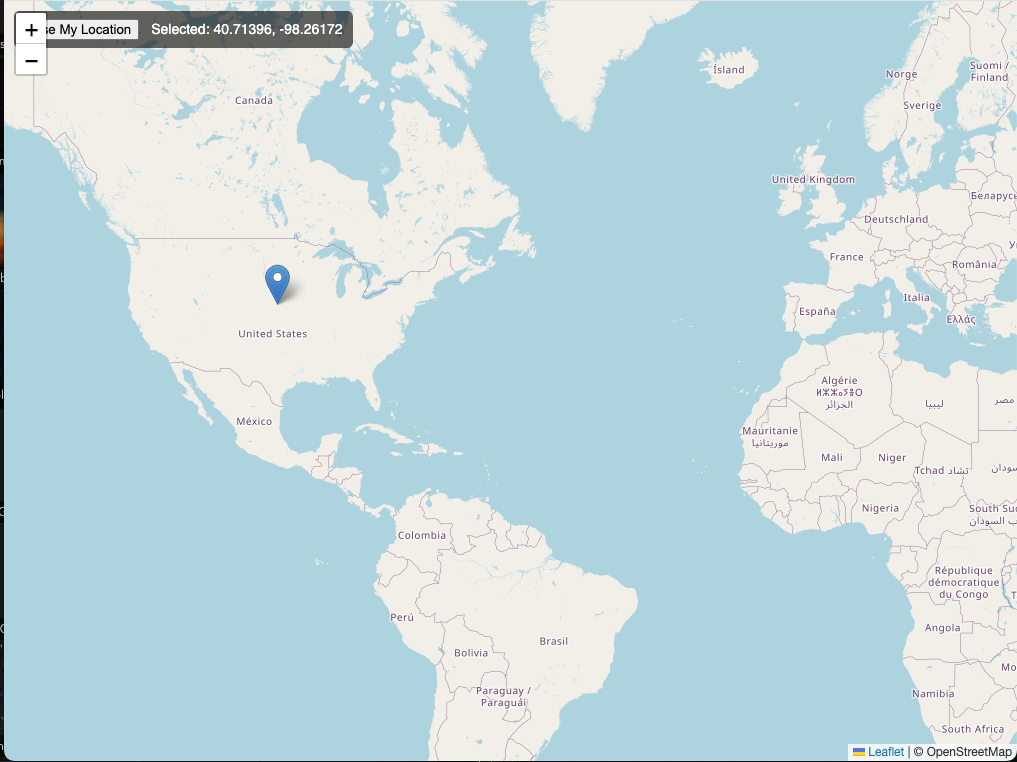Click the Brasil label on the map
Viewport: 1017px width, 762px height.
tap(554, 641)
